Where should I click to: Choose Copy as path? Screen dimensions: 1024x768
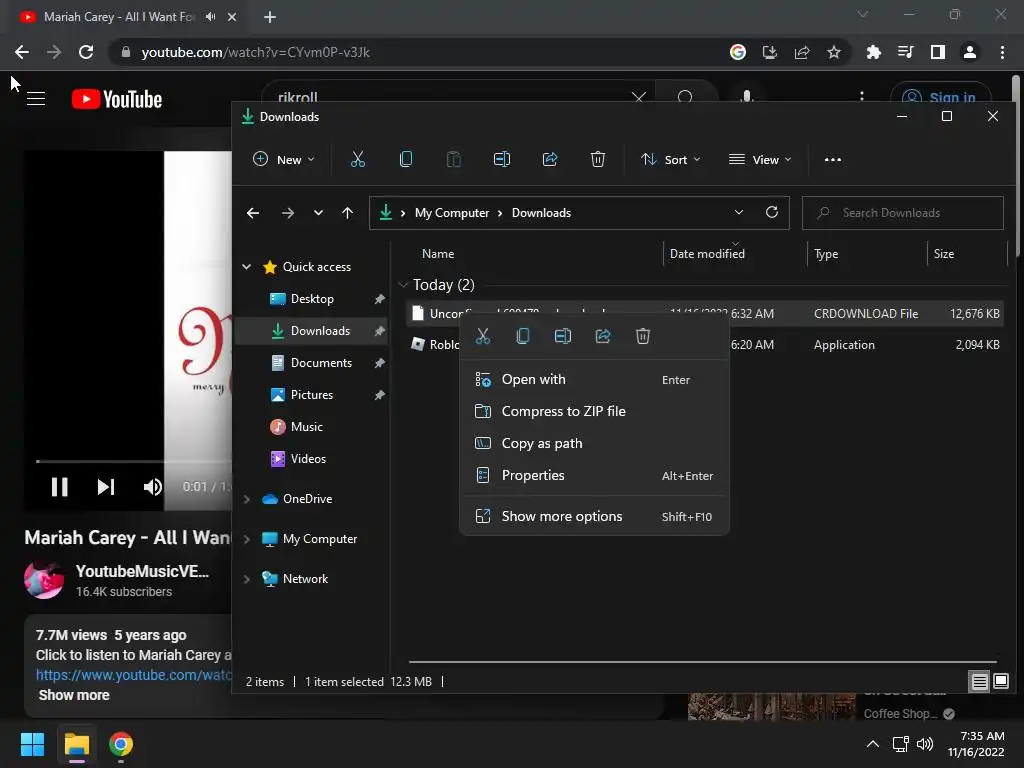[x=594, y=443]
